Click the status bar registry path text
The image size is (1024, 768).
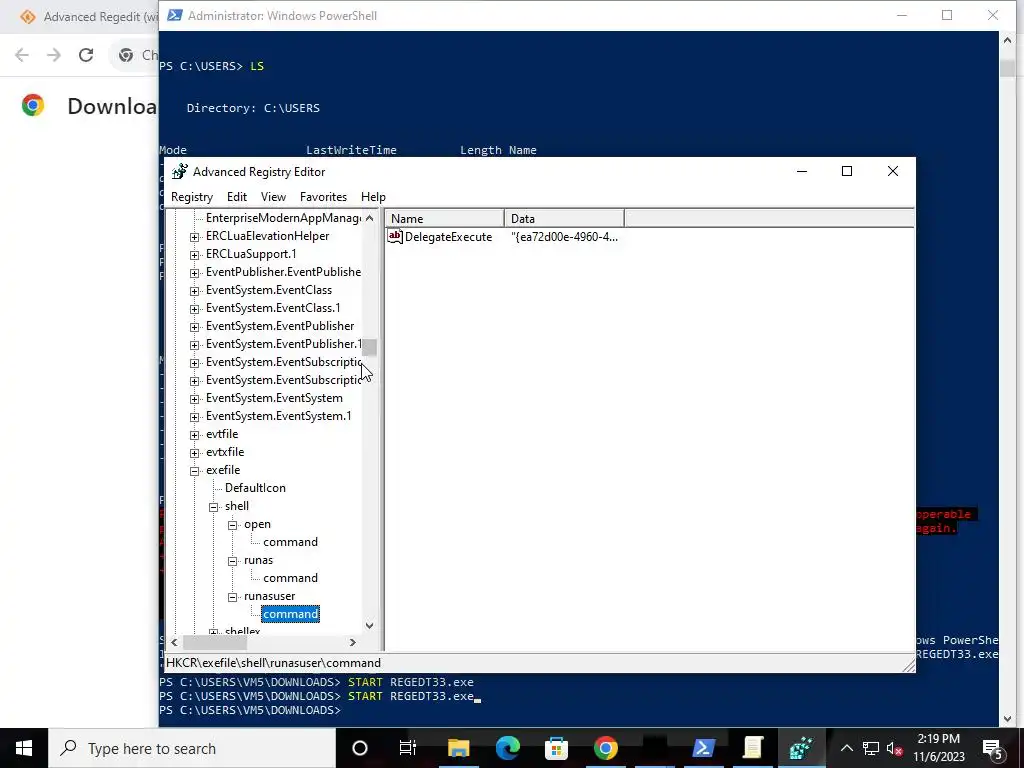tap(273, 663)
